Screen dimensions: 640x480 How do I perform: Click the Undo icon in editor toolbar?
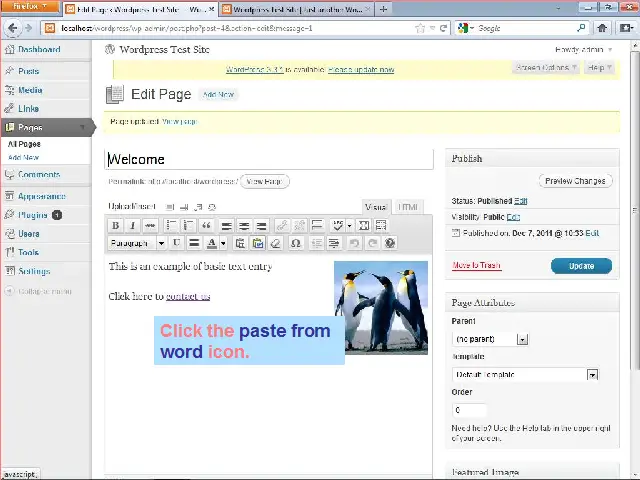pos(354,243)
